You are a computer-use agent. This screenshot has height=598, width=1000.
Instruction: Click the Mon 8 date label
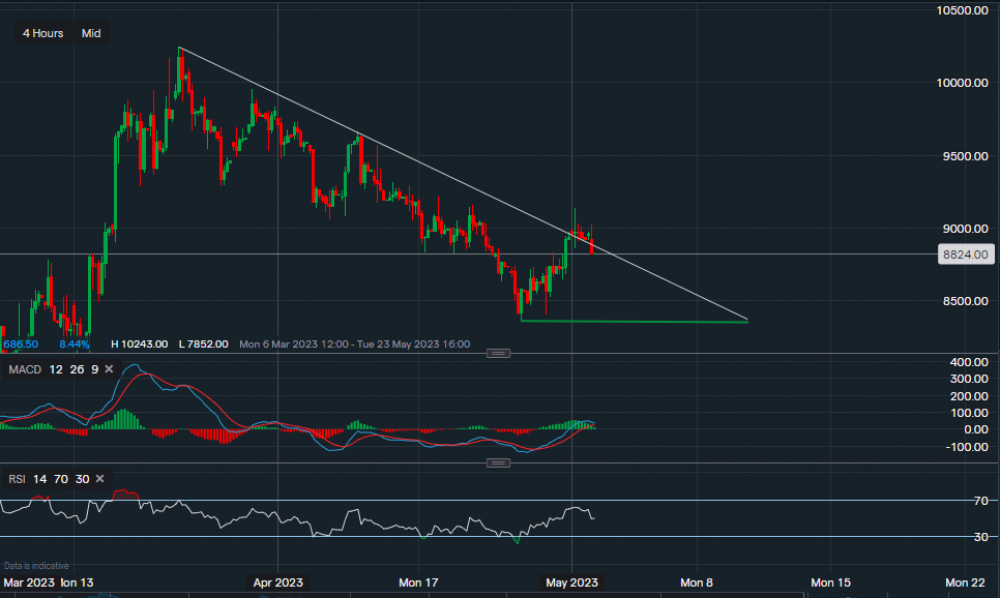[x=696, y=581]
